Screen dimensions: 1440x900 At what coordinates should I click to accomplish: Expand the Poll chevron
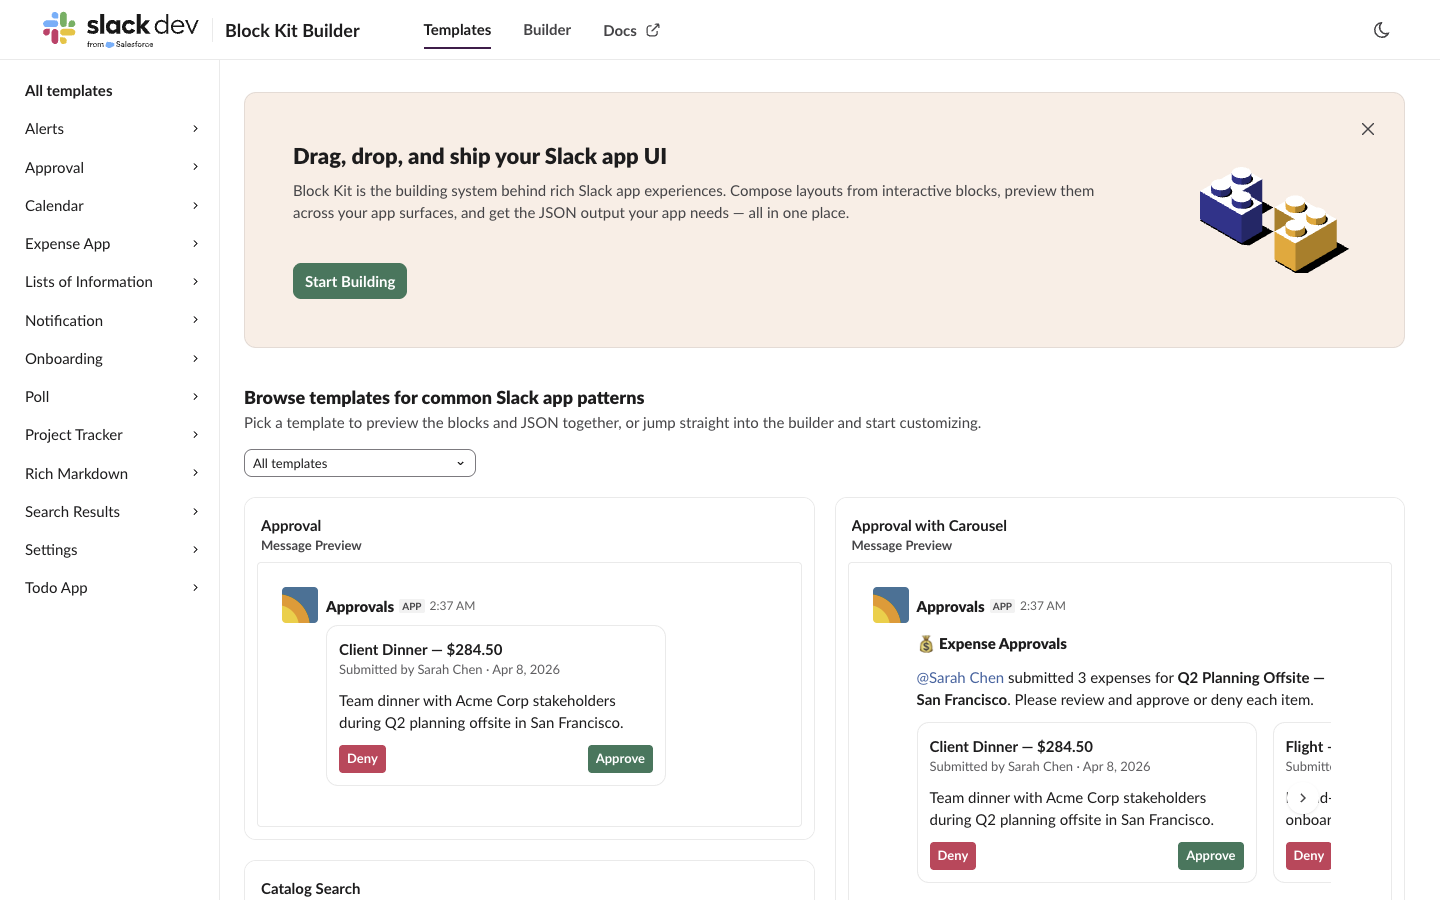point(196,397)
